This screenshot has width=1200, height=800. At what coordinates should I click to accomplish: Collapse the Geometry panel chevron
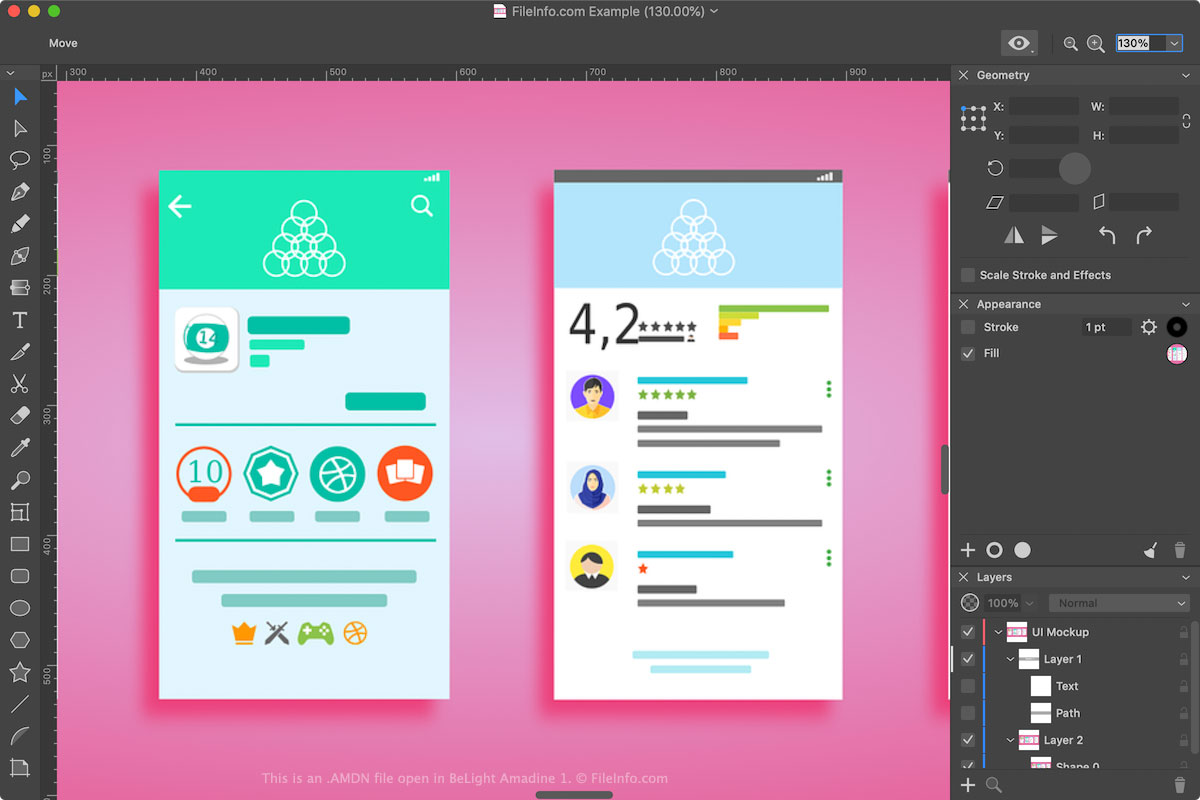pyautogui.click(x=1186, y=76)
